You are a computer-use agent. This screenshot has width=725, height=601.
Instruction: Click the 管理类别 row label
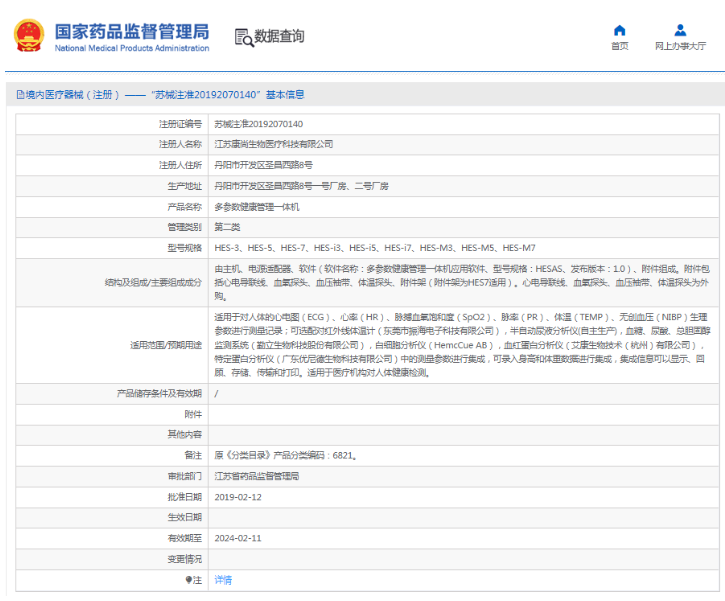(x=185, y=227)
